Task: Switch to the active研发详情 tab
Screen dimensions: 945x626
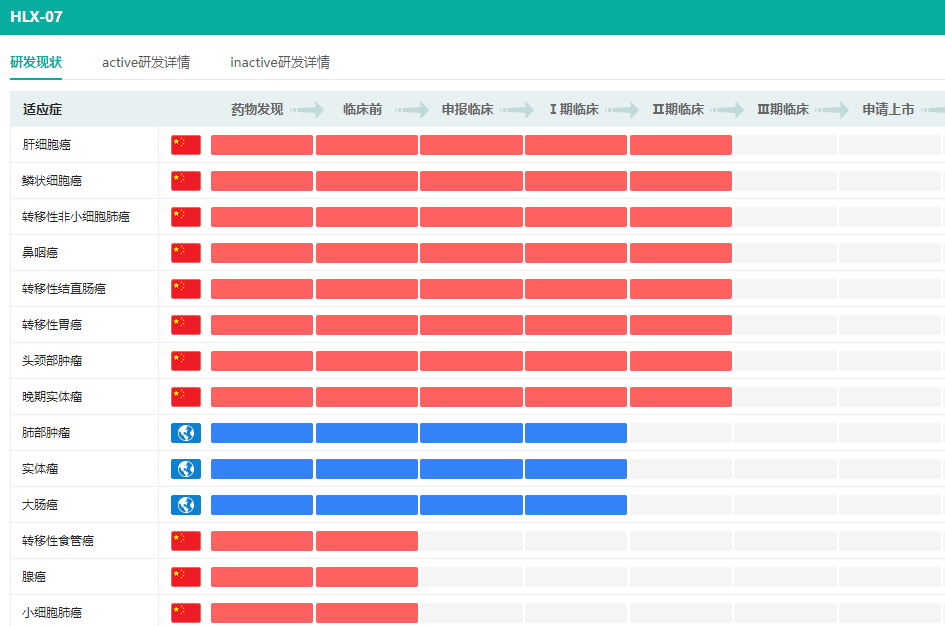Action: click(146, 62)
